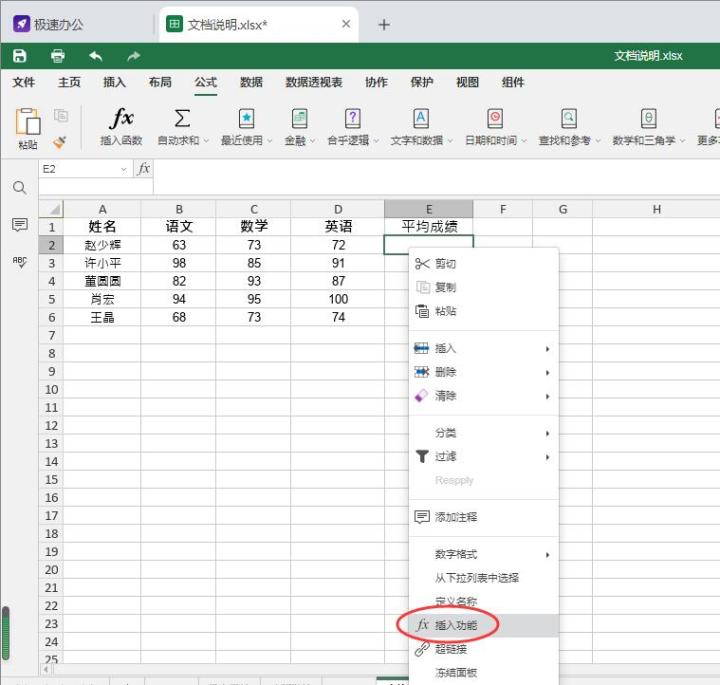This screenshot has width=720, height=685.
Task: Switch to the 布局 ribbon tab
Action: pos(160,82)
